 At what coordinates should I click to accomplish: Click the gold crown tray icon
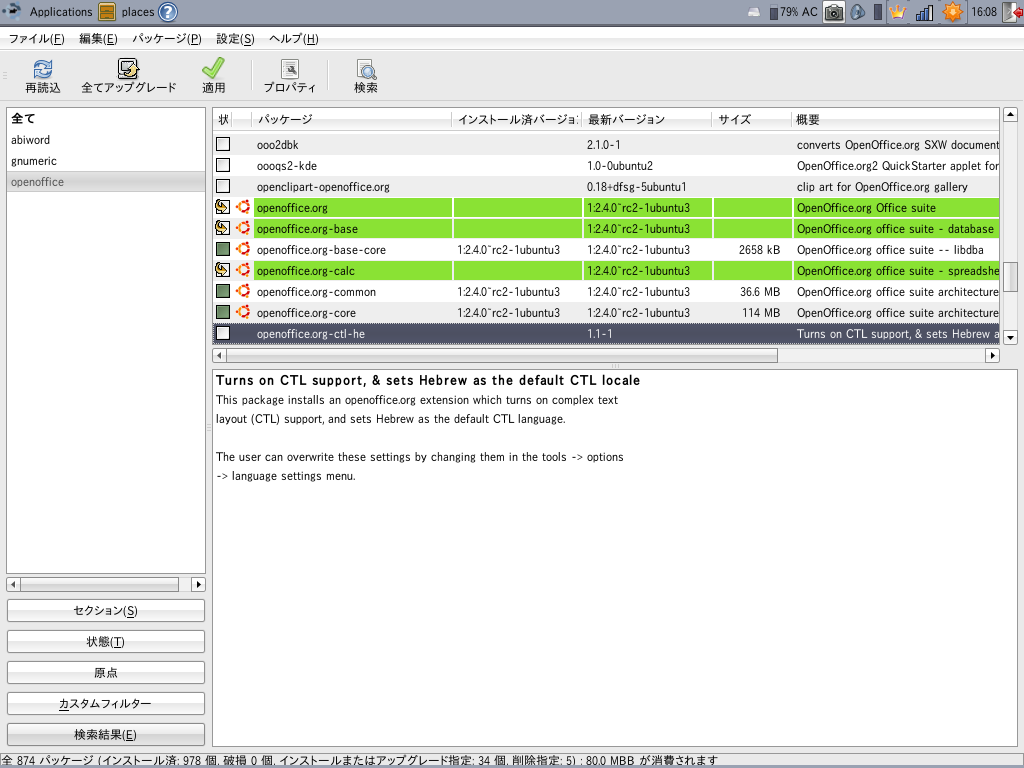pyautogui.click(x=899, y=12)
